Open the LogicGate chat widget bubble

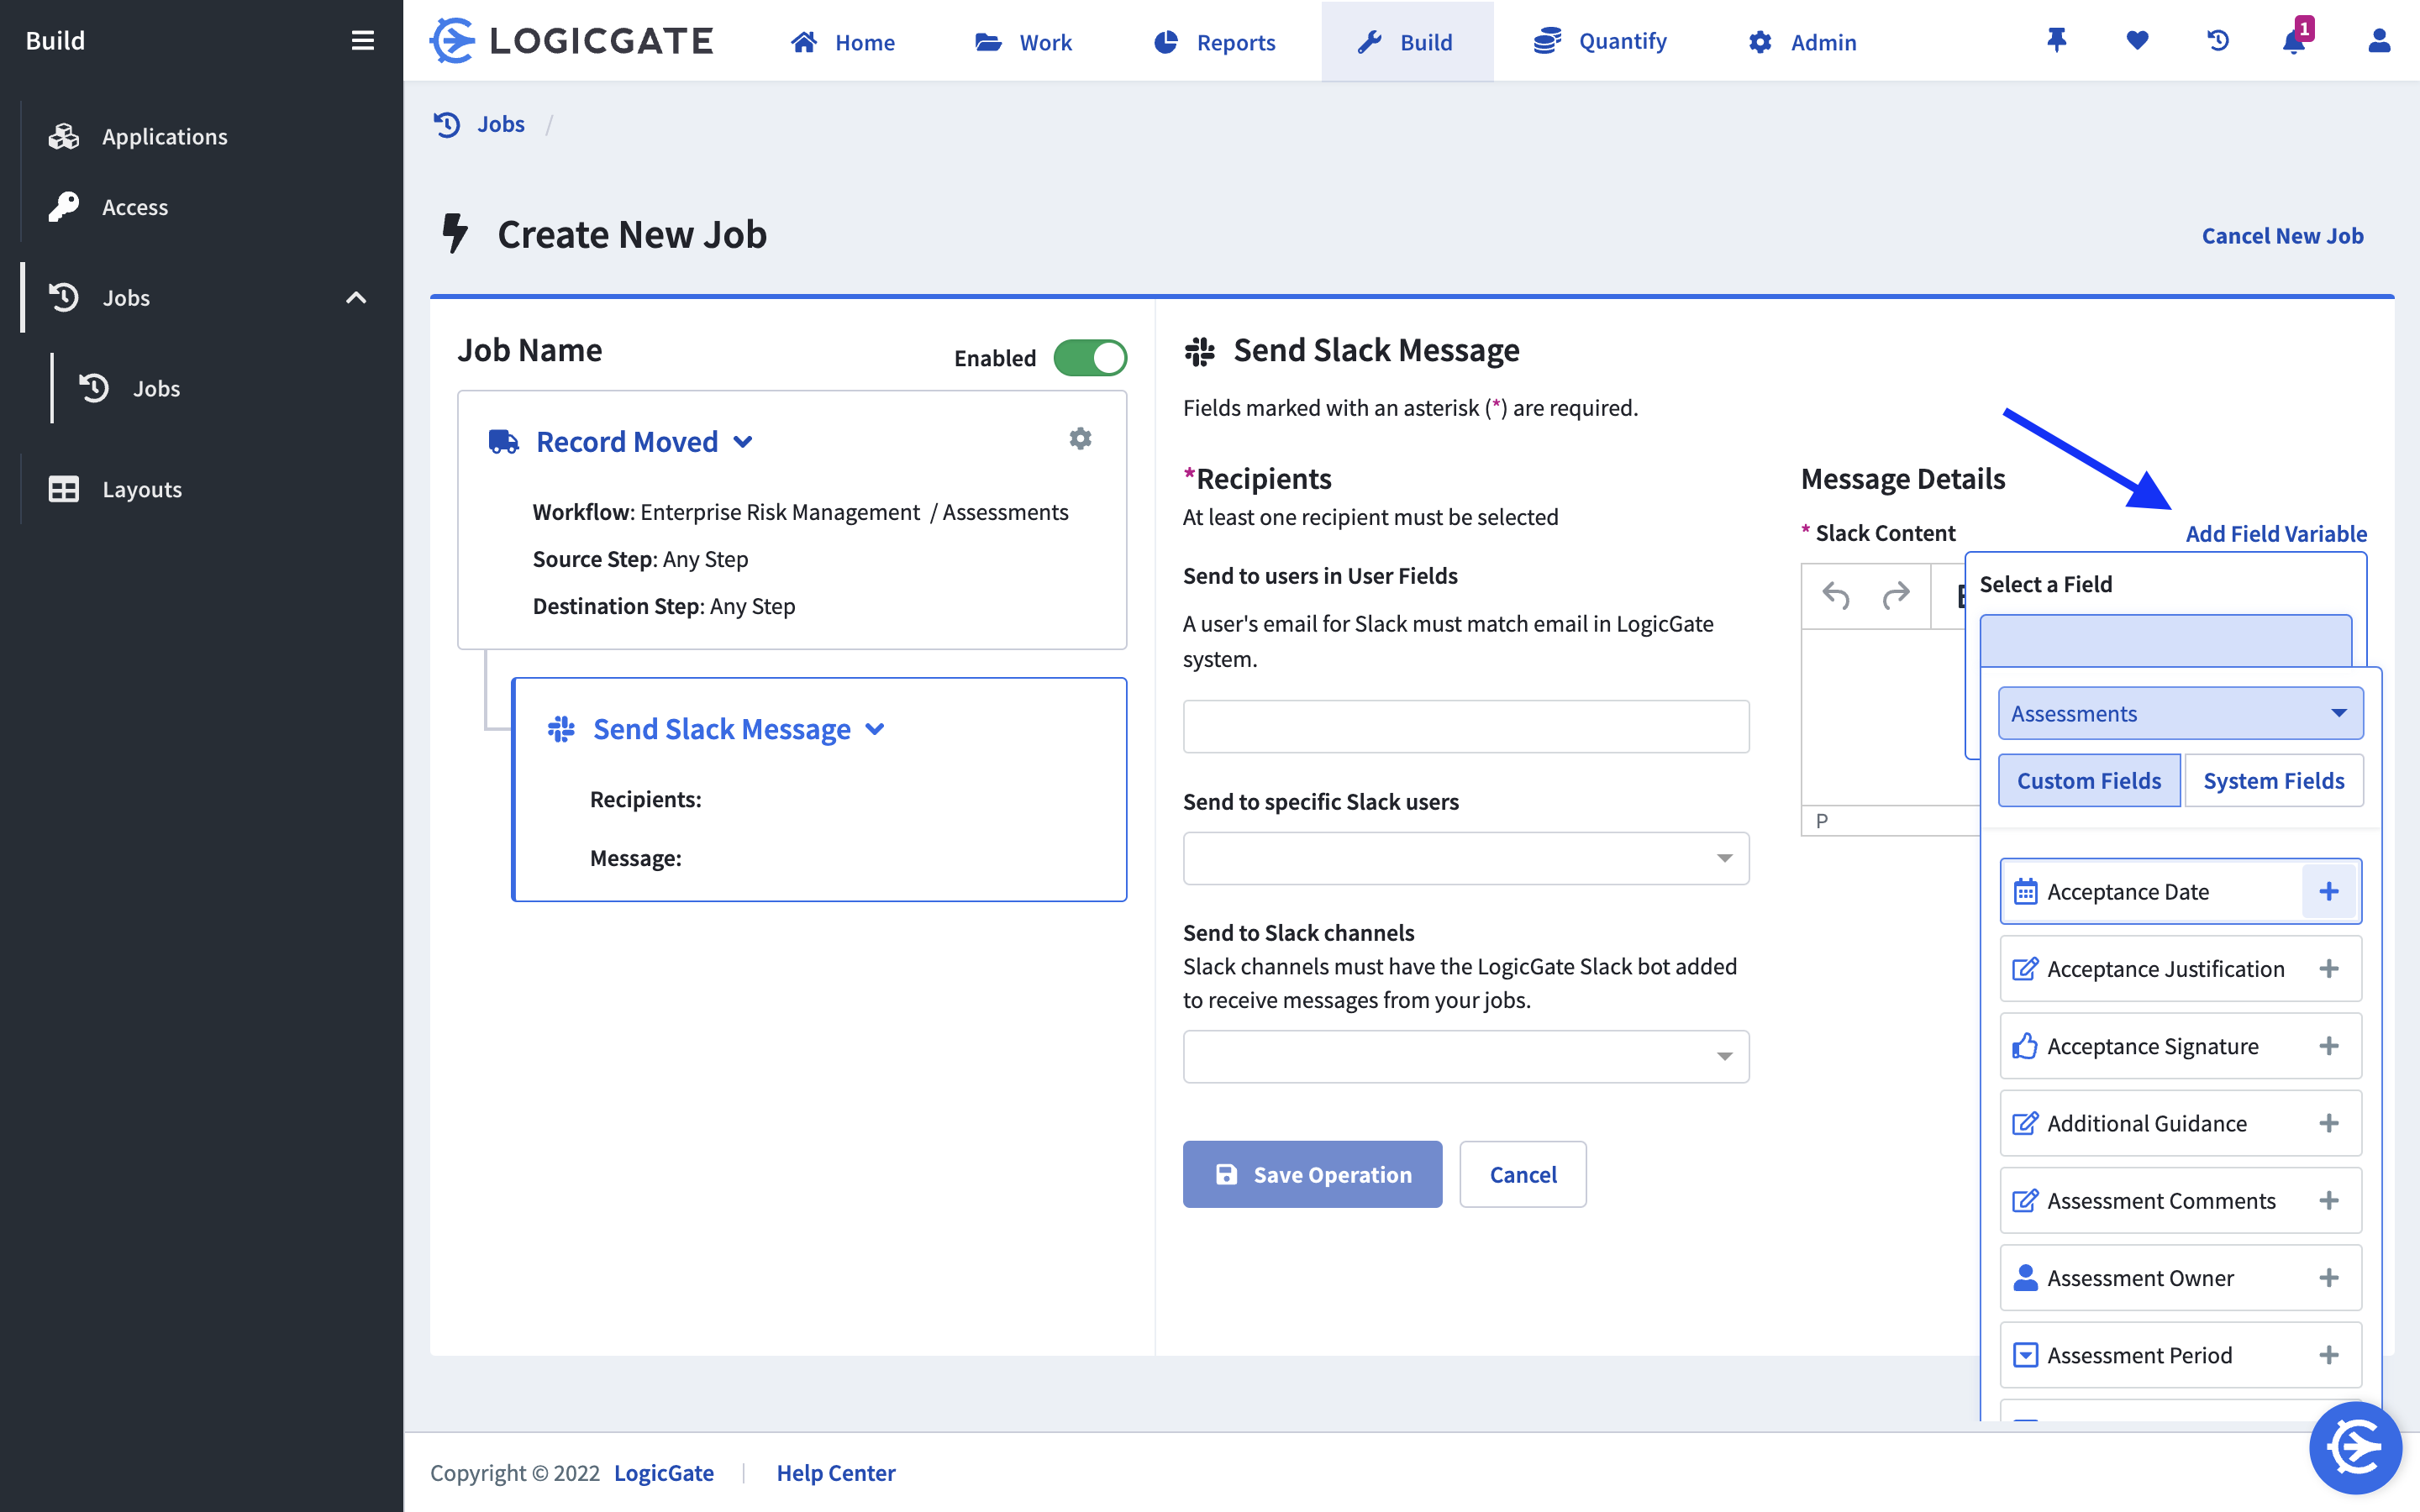[x=2355, y=1447]
